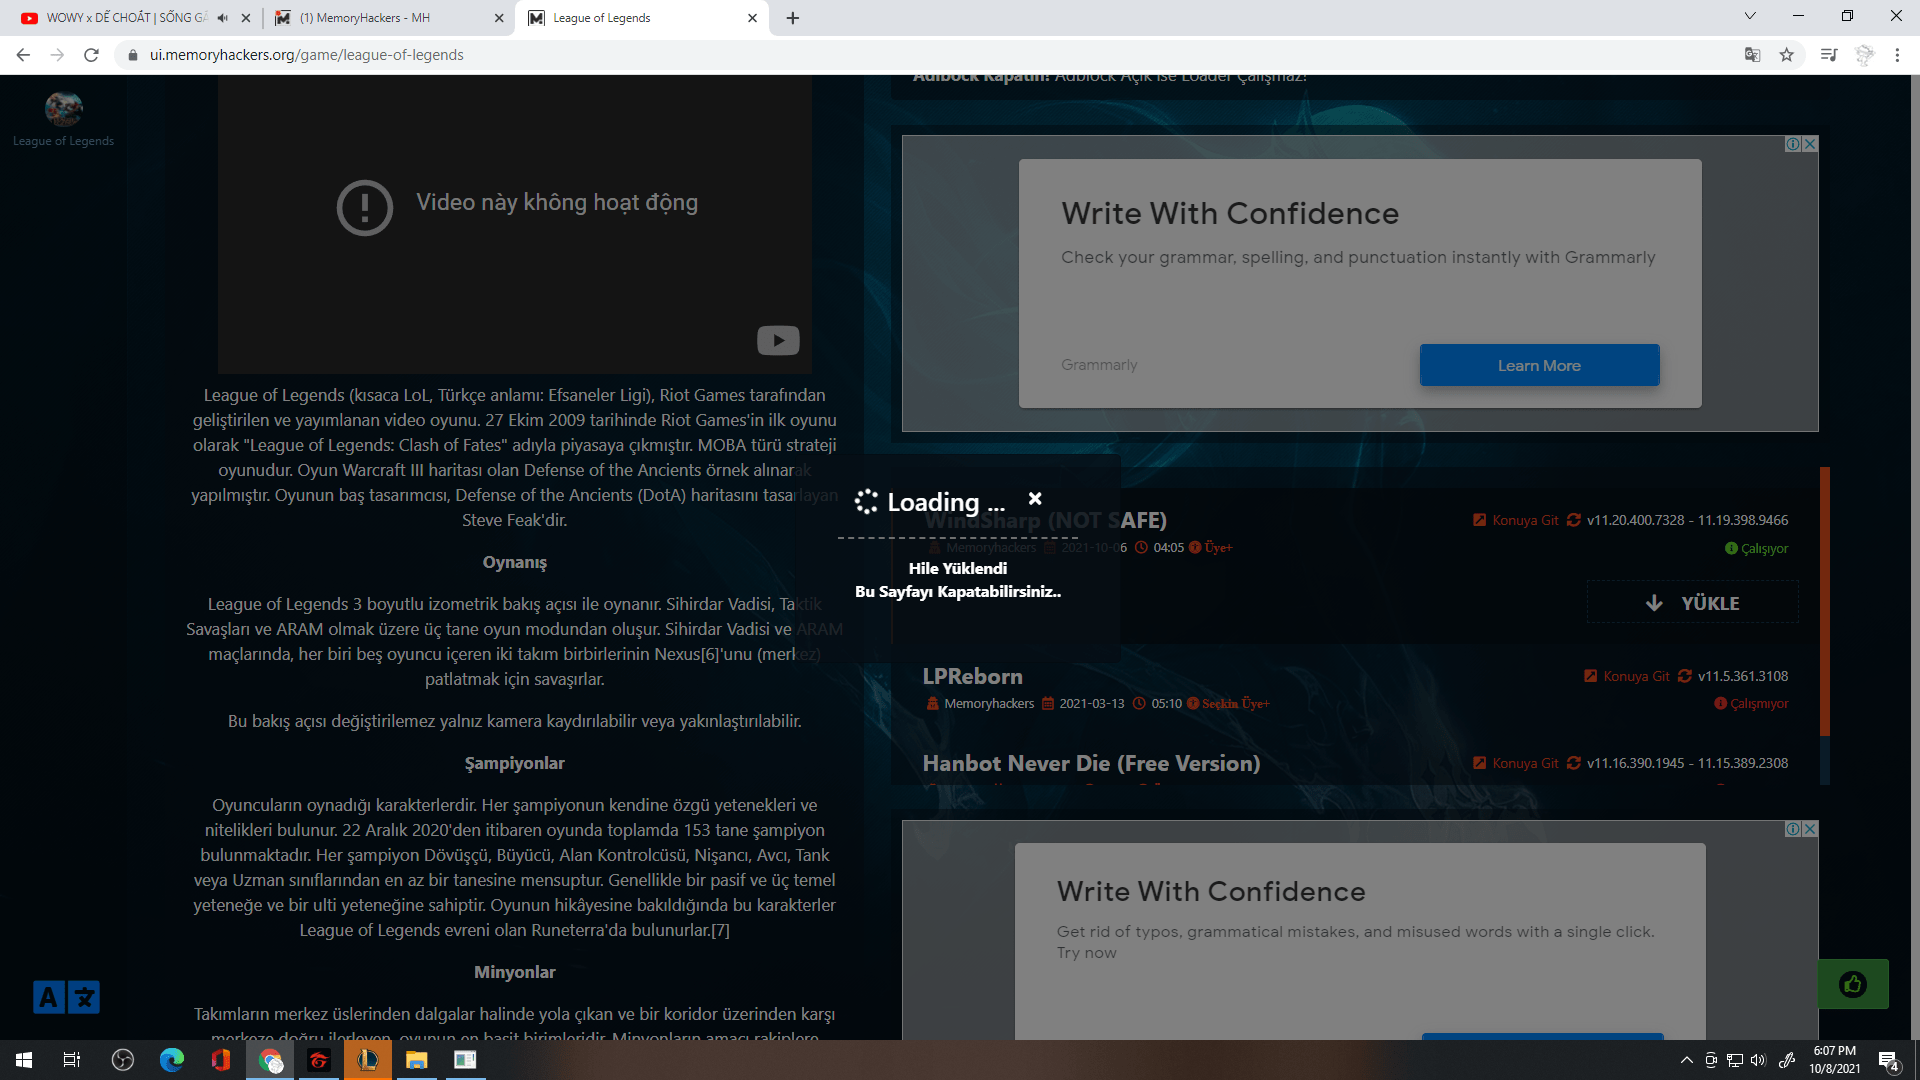Open the translate widget at bottom left
Viewport: 1920px width, 1080px height.
66,997
